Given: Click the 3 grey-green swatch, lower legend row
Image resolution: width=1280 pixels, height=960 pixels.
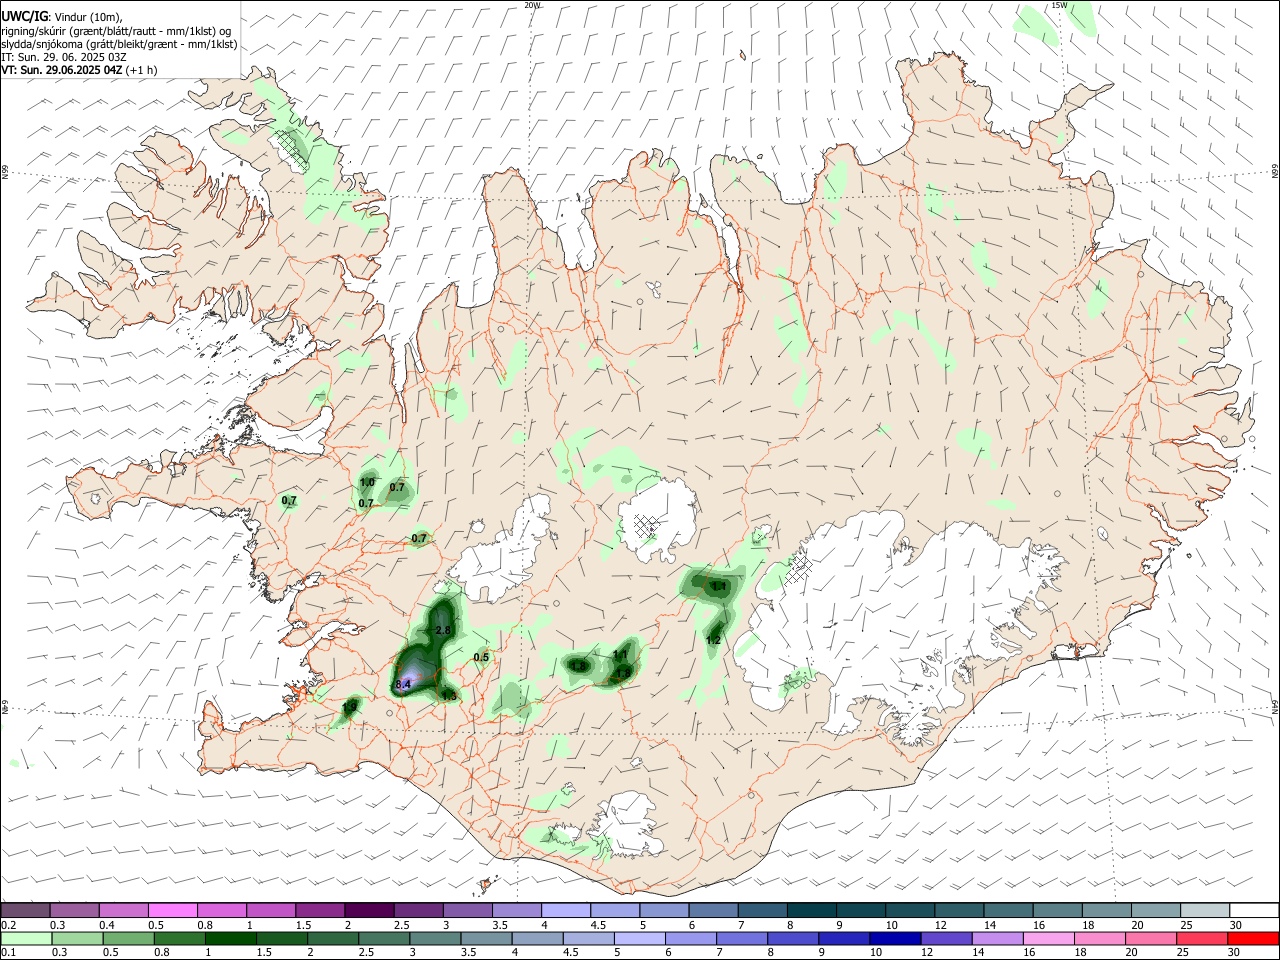Looking at the screenshot, I should point(435,938).
